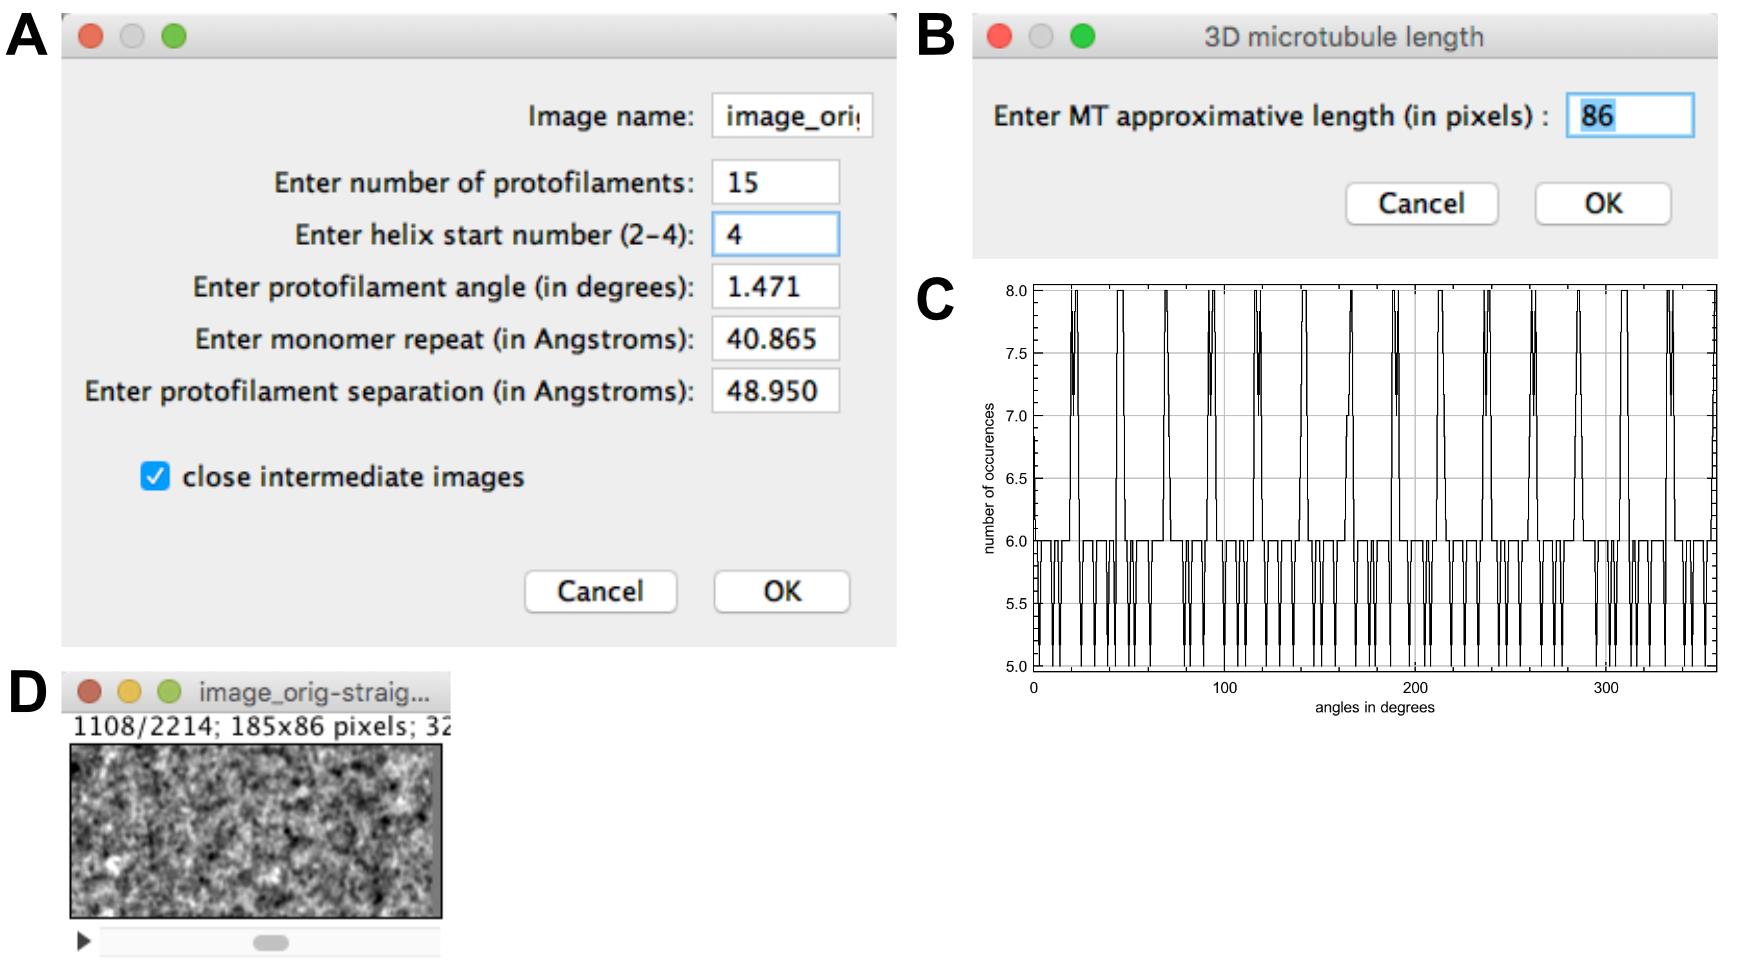Click the straightened microtubule image
The height and width of the screenshot is (967, 1740).
coord(256,831)
